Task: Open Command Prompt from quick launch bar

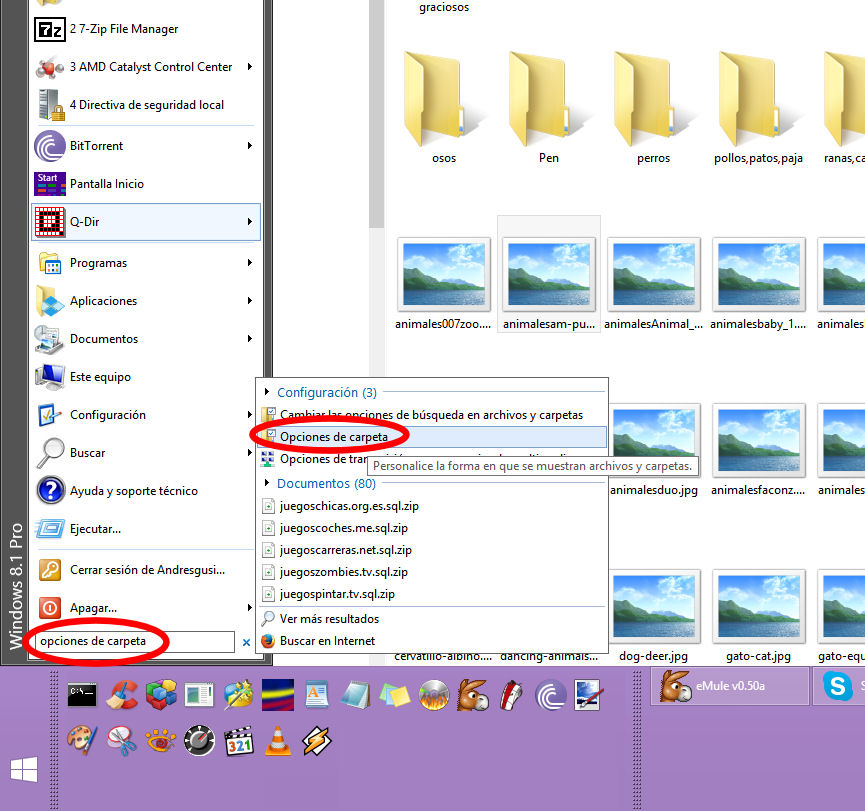Action: tap(82, 695)
